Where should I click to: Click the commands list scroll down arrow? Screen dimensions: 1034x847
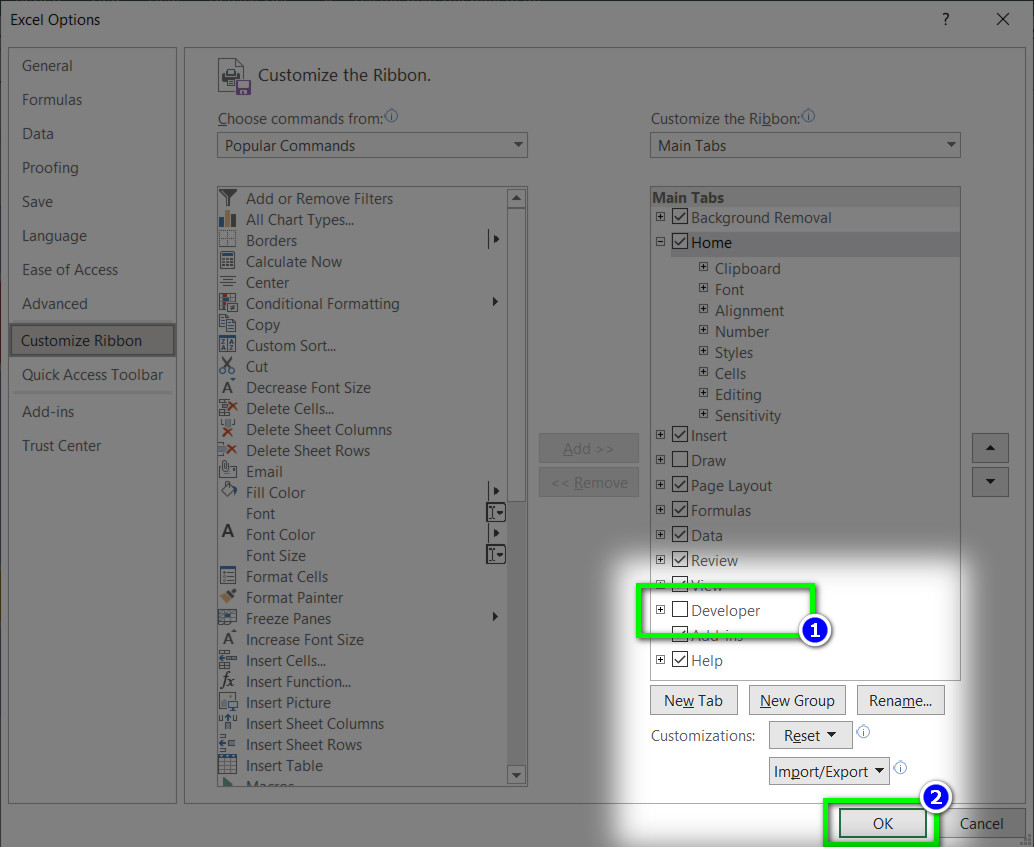click(x=516, y=775)
